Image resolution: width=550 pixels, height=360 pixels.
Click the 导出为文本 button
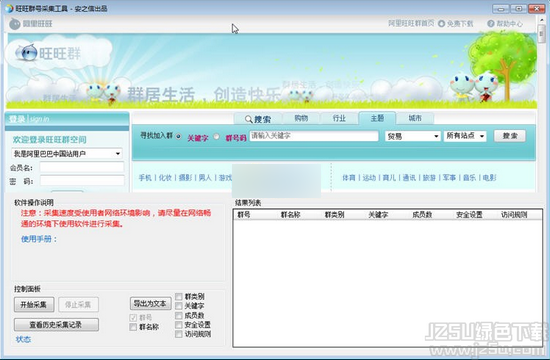click(150, 304)
